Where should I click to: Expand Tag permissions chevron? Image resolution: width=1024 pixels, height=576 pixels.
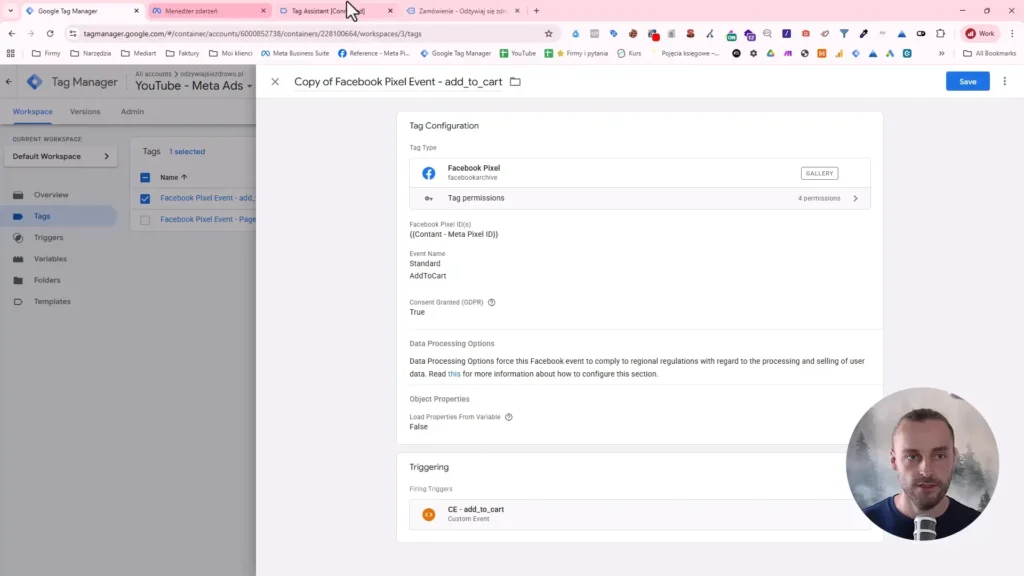click(x=855, y=199)
